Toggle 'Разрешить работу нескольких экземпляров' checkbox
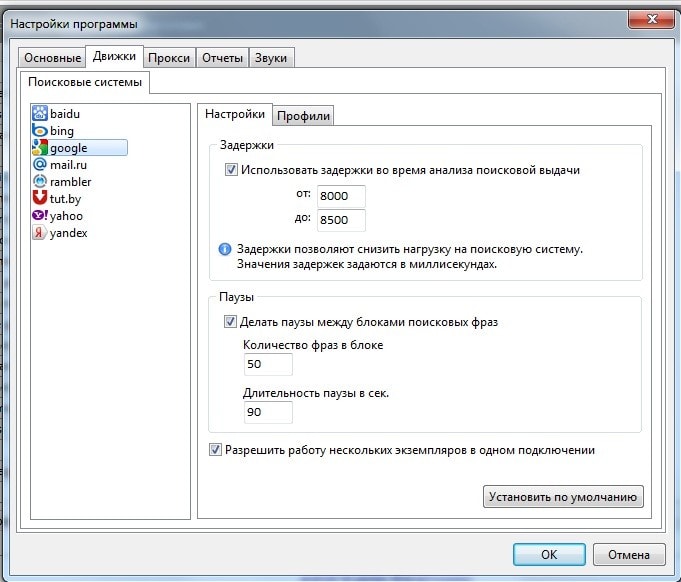681x582 pixels. (216, 450)
